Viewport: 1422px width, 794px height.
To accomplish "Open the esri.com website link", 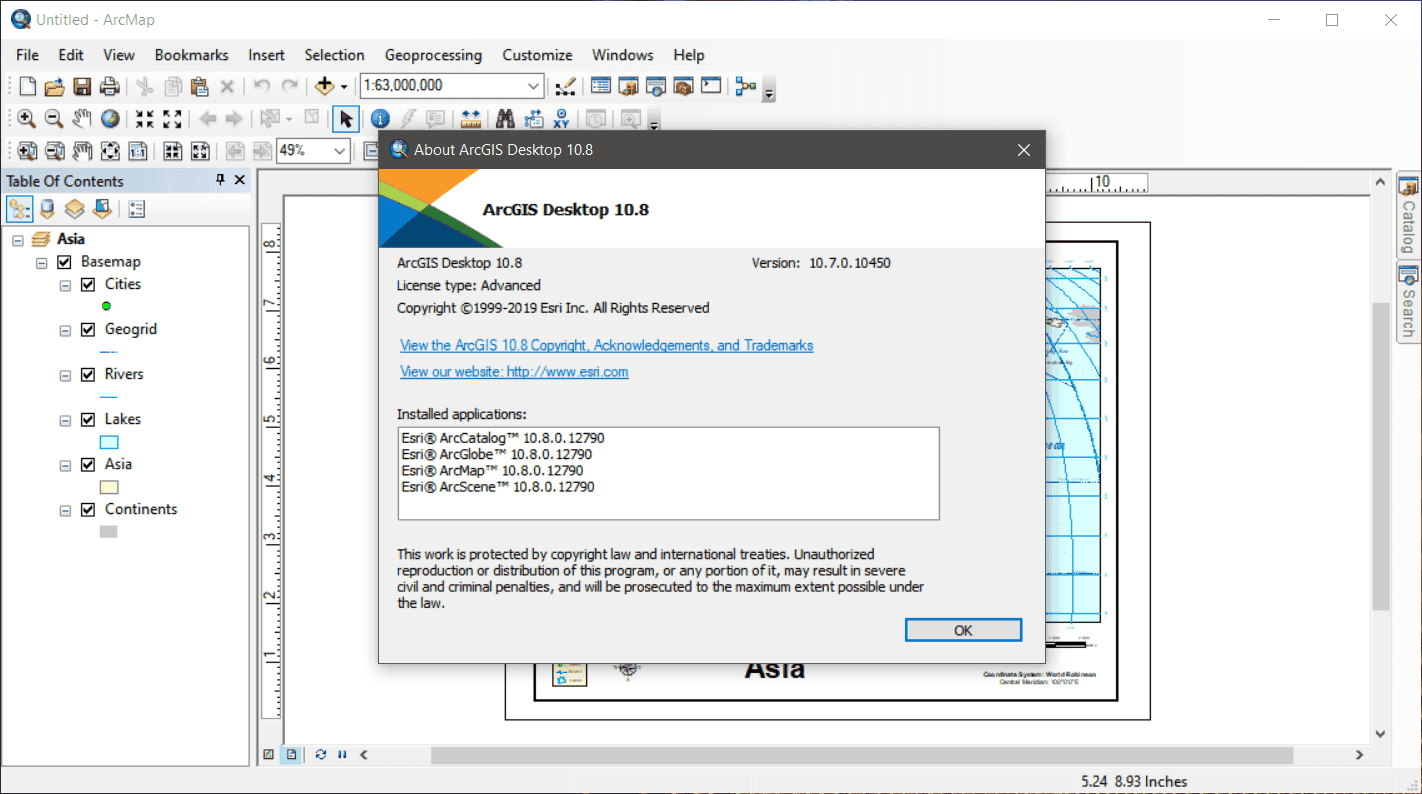I will 514,371.
